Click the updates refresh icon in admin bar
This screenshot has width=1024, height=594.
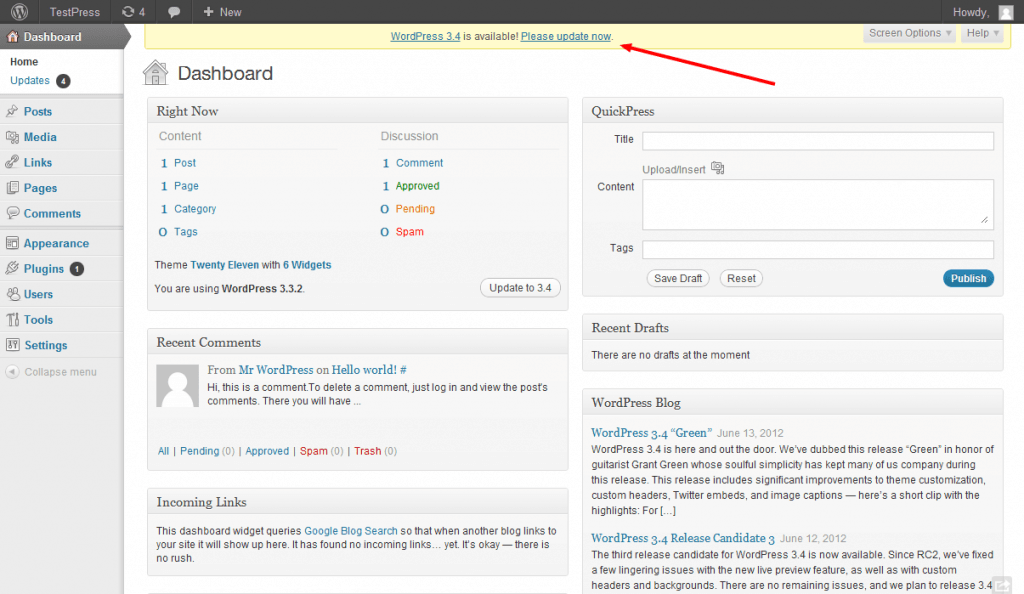coord(128,12)
